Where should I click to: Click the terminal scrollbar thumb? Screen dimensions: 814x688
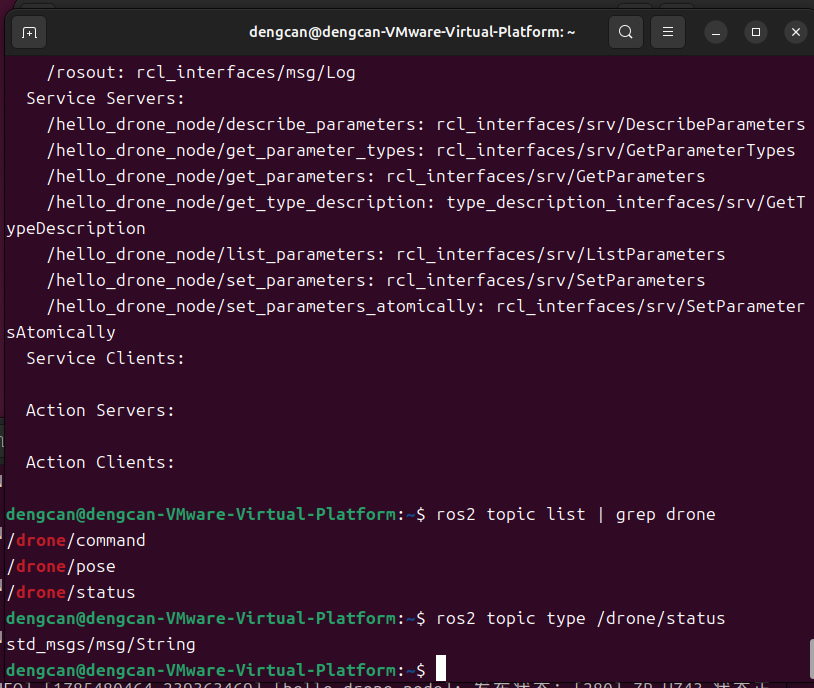pyautogui.click(x=811, y=658)
